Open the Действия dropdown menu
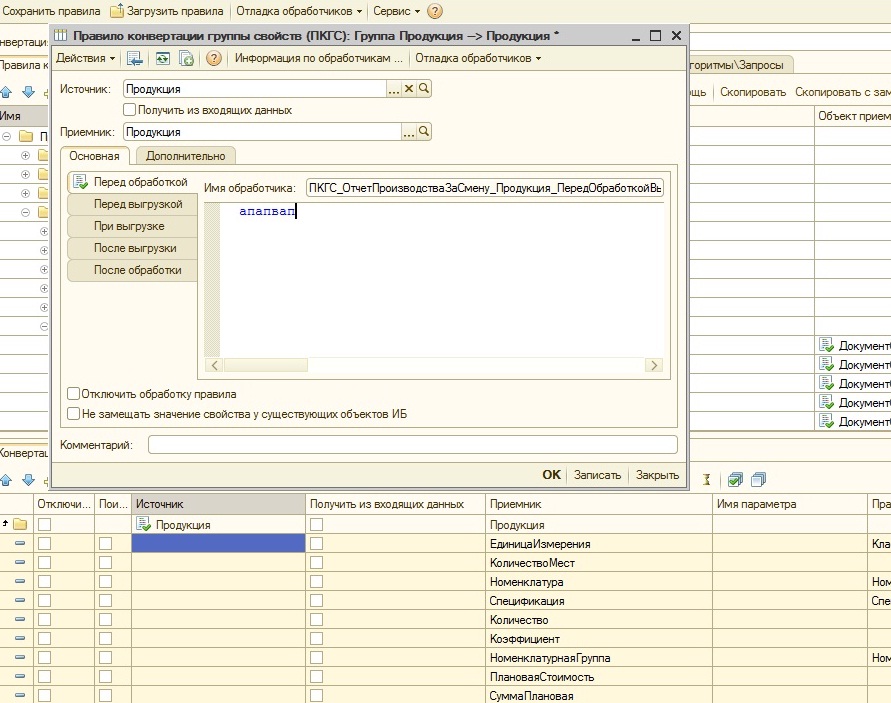The height and width of the screenshot is (703, 891). 86,59
